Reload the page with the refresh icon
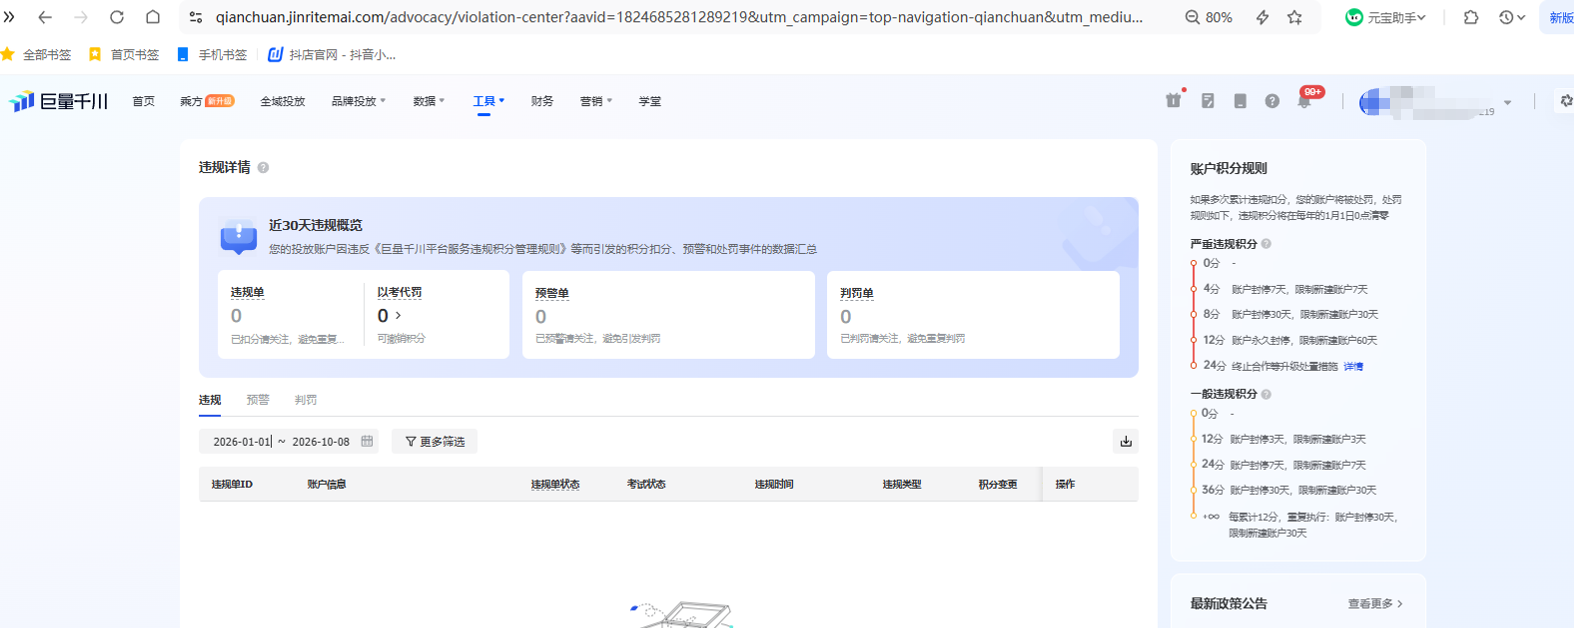The image size is (1574, 628). [117, 17]
